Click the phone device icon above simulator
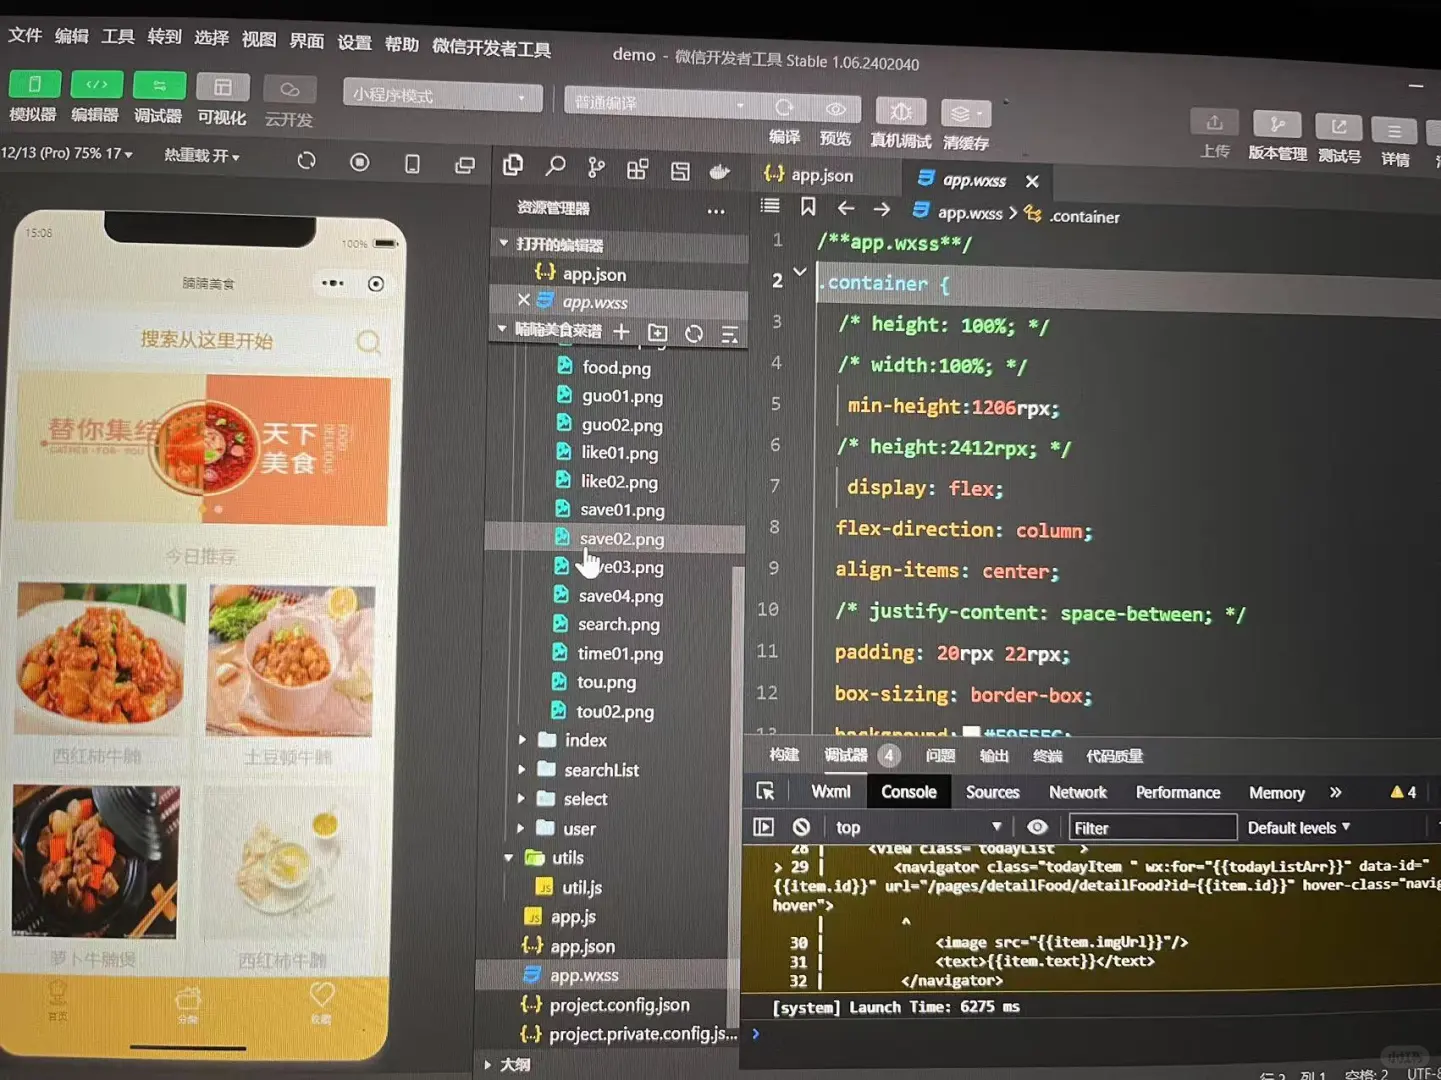The image size is (1441, 1080). 412,164
